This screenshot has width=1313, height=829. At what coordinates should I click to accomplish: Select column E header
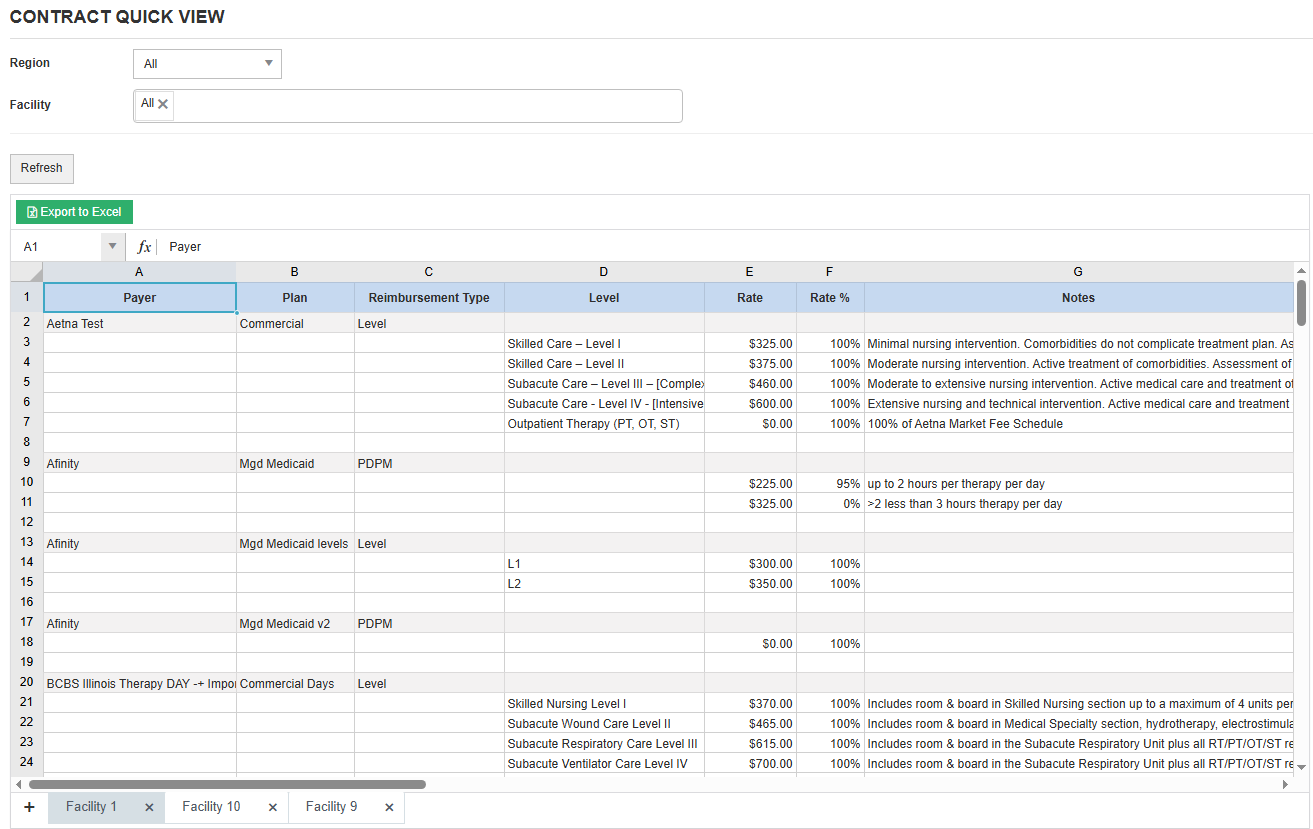[750, 272]
